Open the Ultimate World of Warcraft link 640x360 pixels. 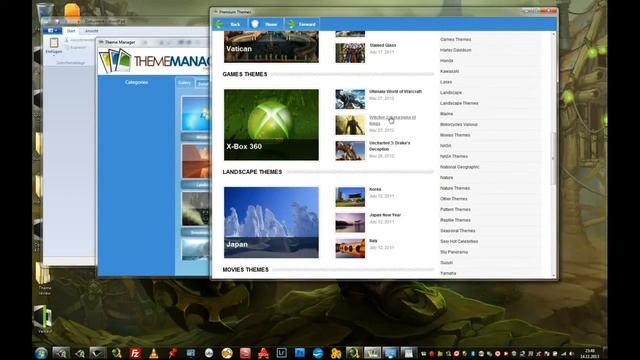[x=395, y=91]
